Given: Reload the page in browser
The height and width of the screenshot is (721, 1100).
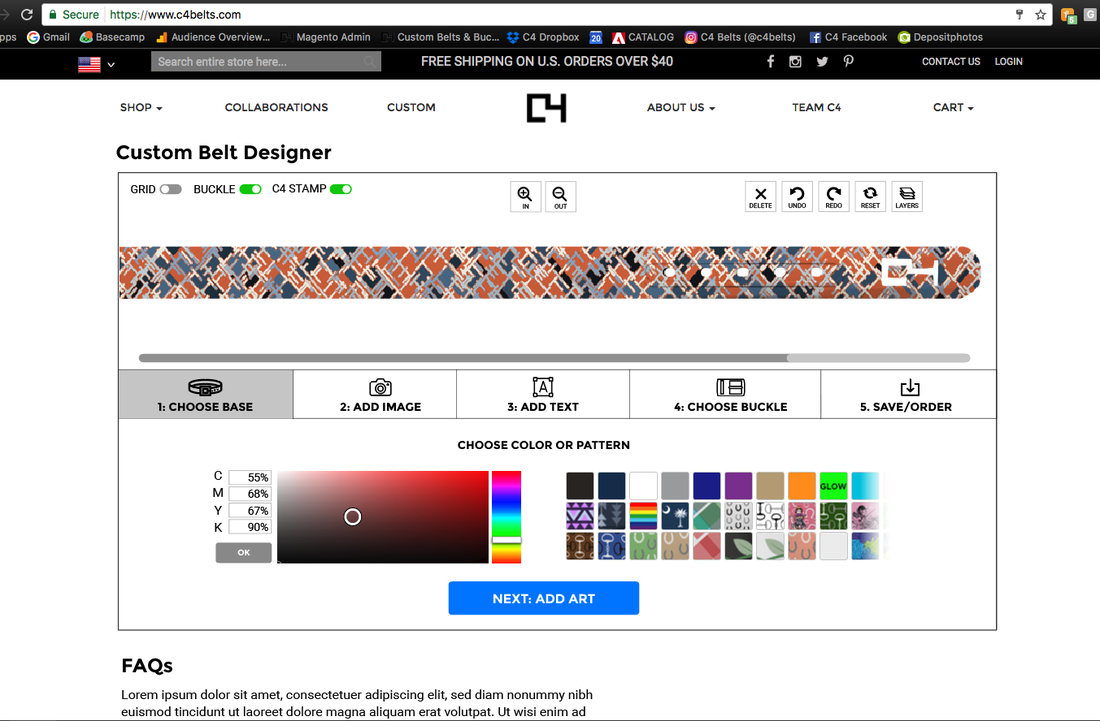Looking at the screenshot, I should [x=27, y=14].
